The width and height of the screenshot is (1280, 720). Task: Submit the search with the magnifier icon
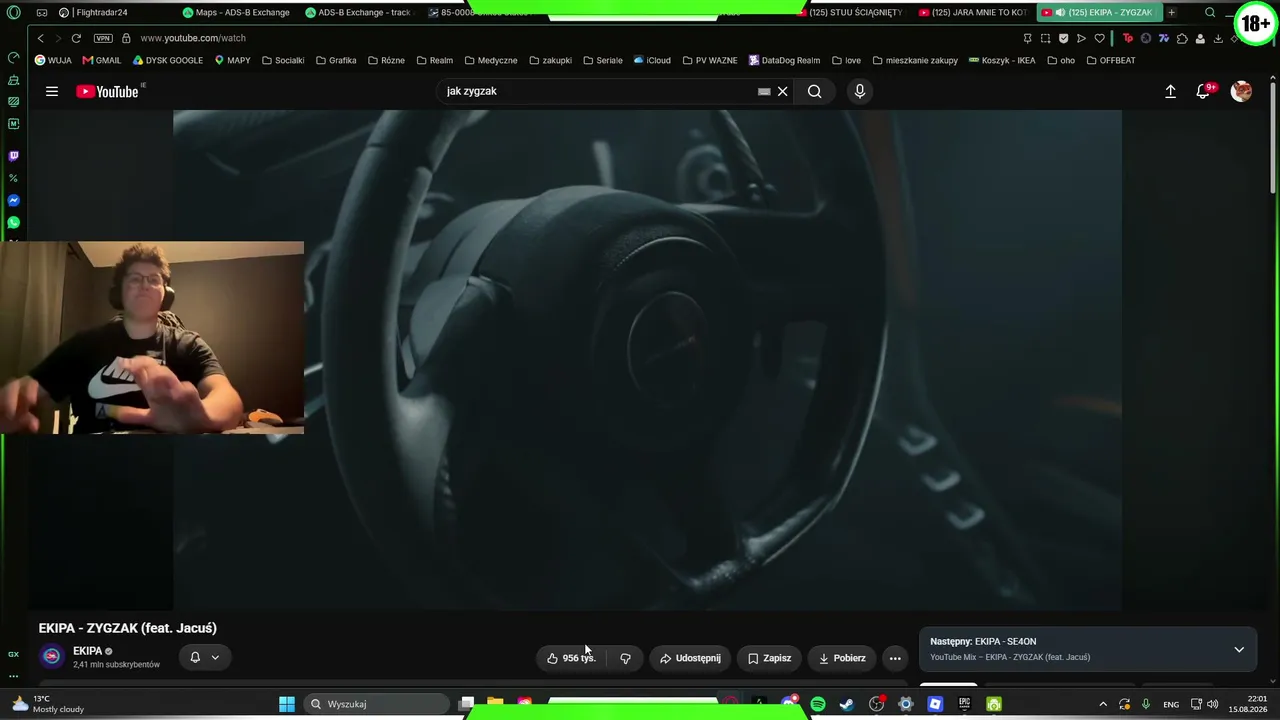[815, 91]
